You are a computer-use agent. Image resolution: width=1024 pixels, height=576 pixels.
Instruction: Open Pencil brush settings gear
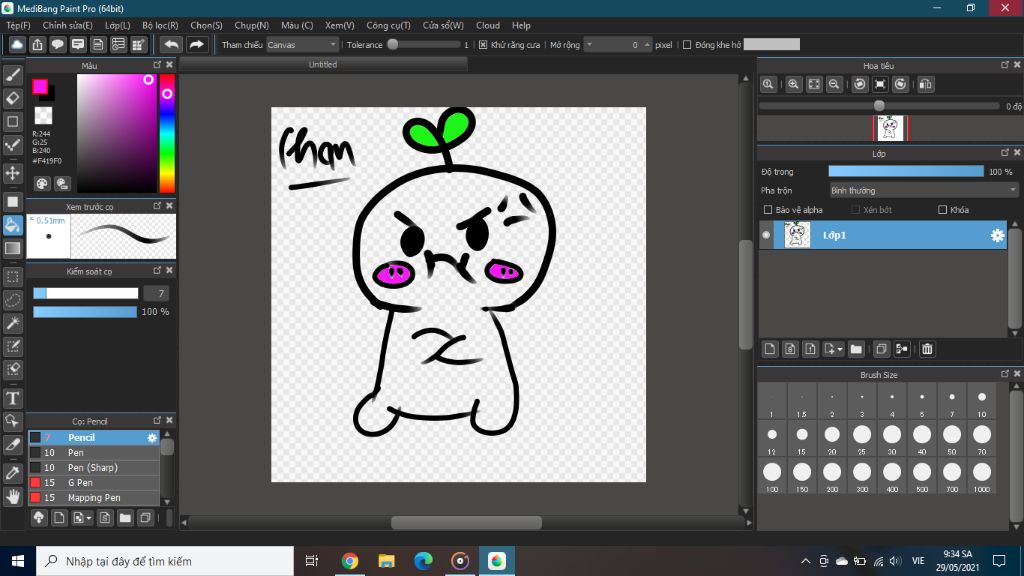[152, 438]
